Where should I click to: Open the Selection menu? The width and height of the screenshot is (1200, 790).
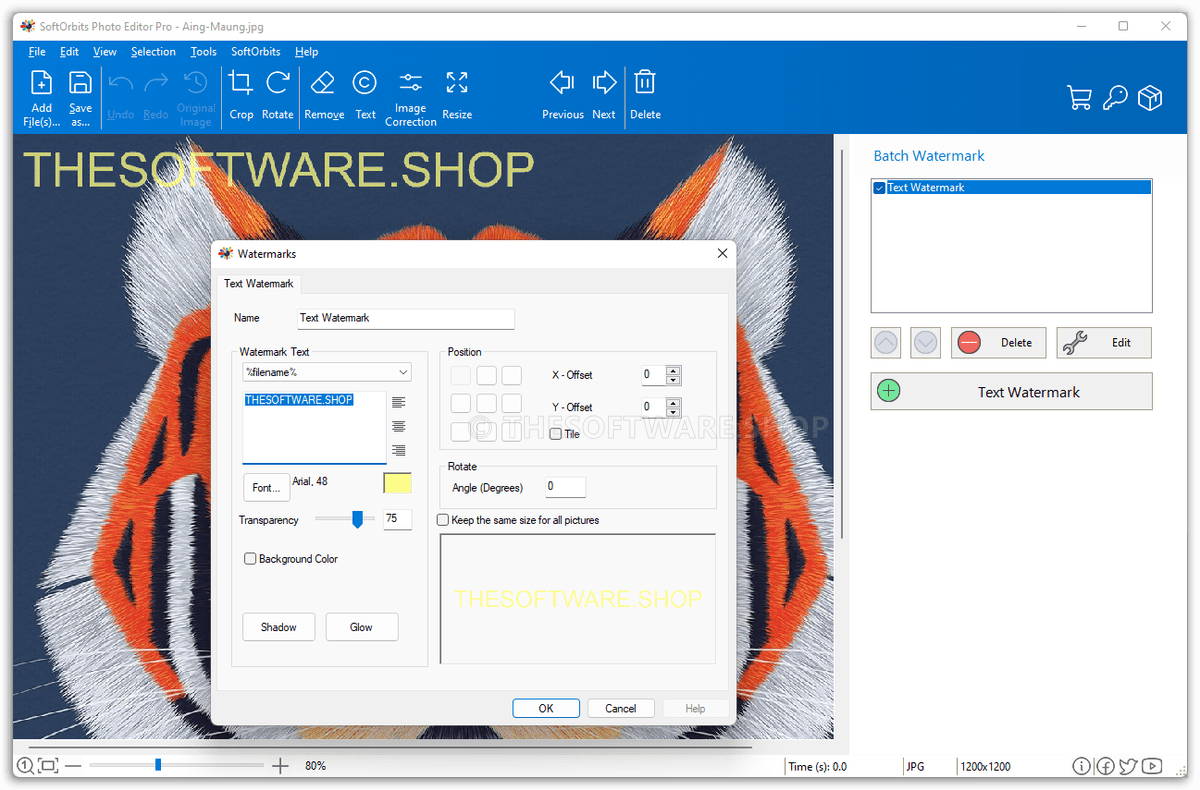pos(153,52)
